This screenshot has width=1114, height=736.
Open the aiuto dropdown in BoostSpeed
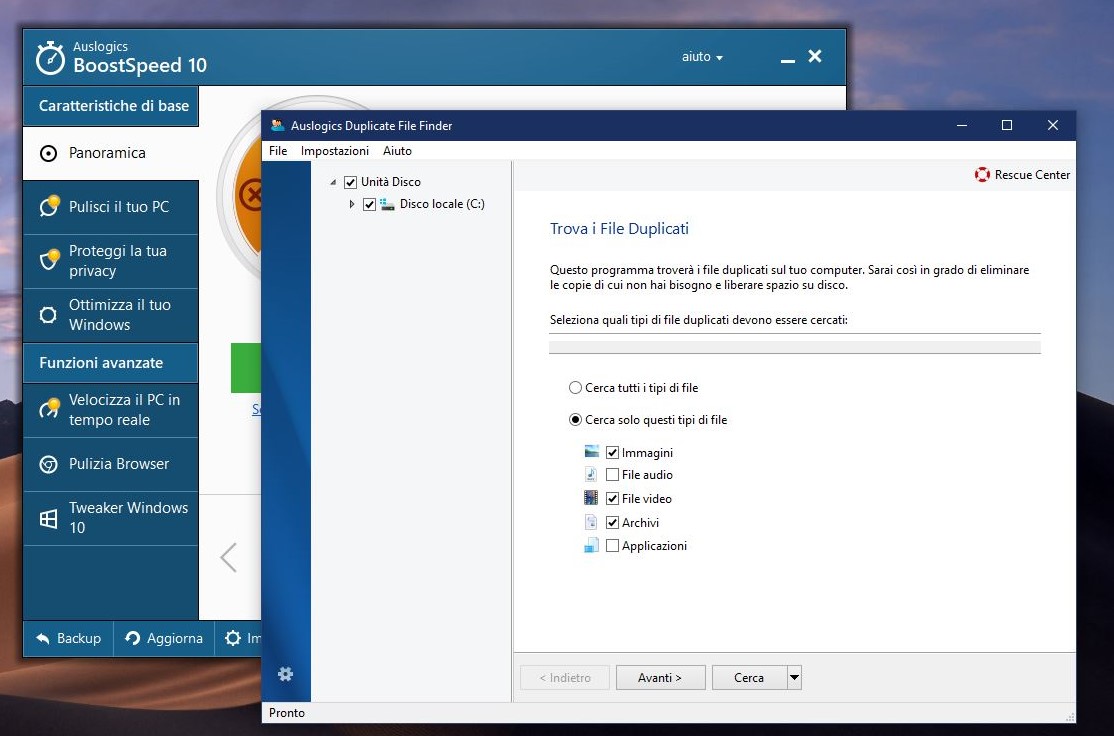coord(702,57)
